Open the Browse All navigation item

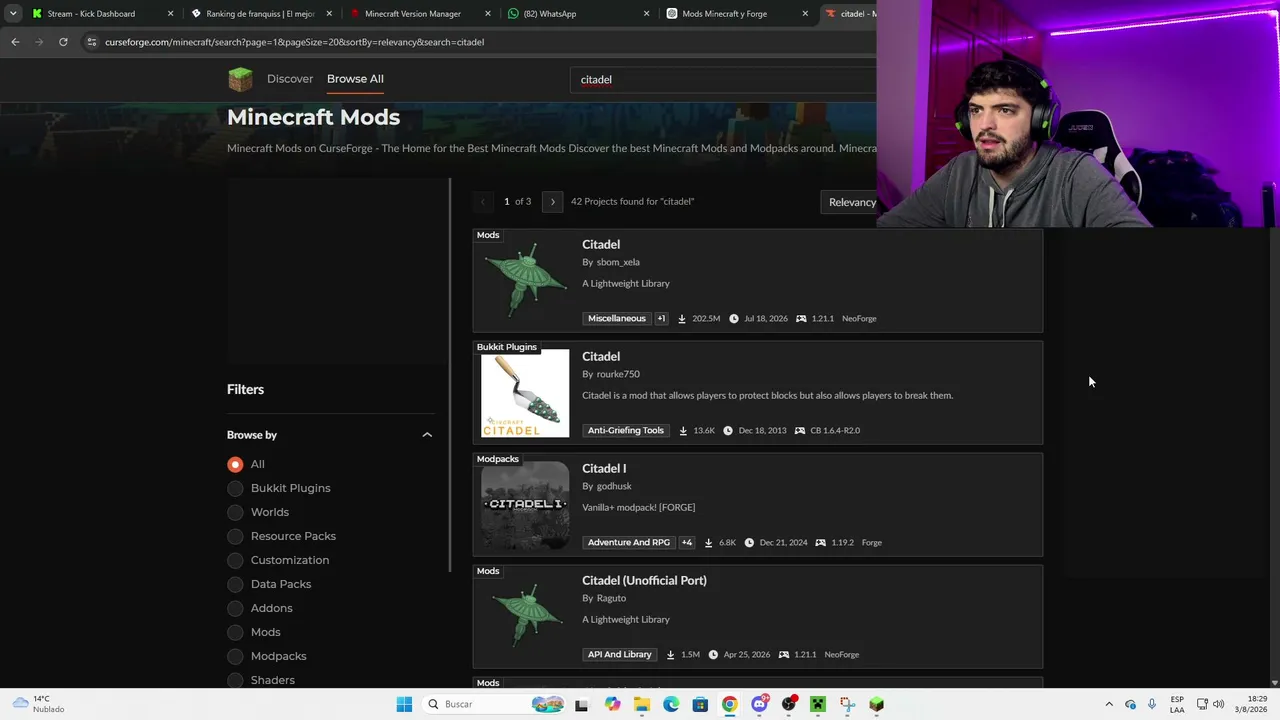pos(355,79)
